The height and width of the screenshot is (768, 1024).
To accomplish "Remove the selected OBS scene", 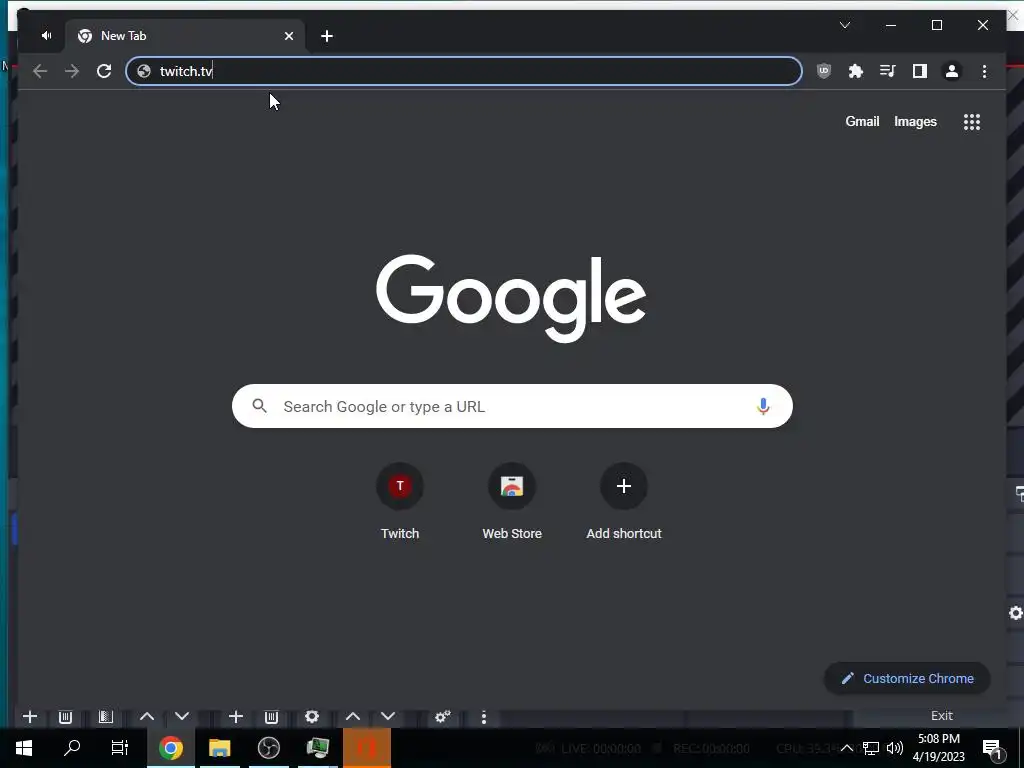I will click(65, 717).
